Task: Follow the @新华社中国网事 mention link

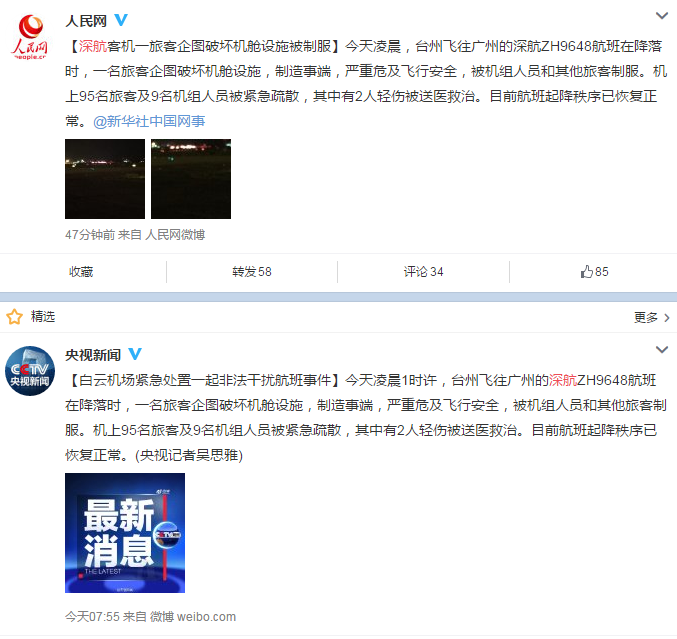Action: click(149, 121)
